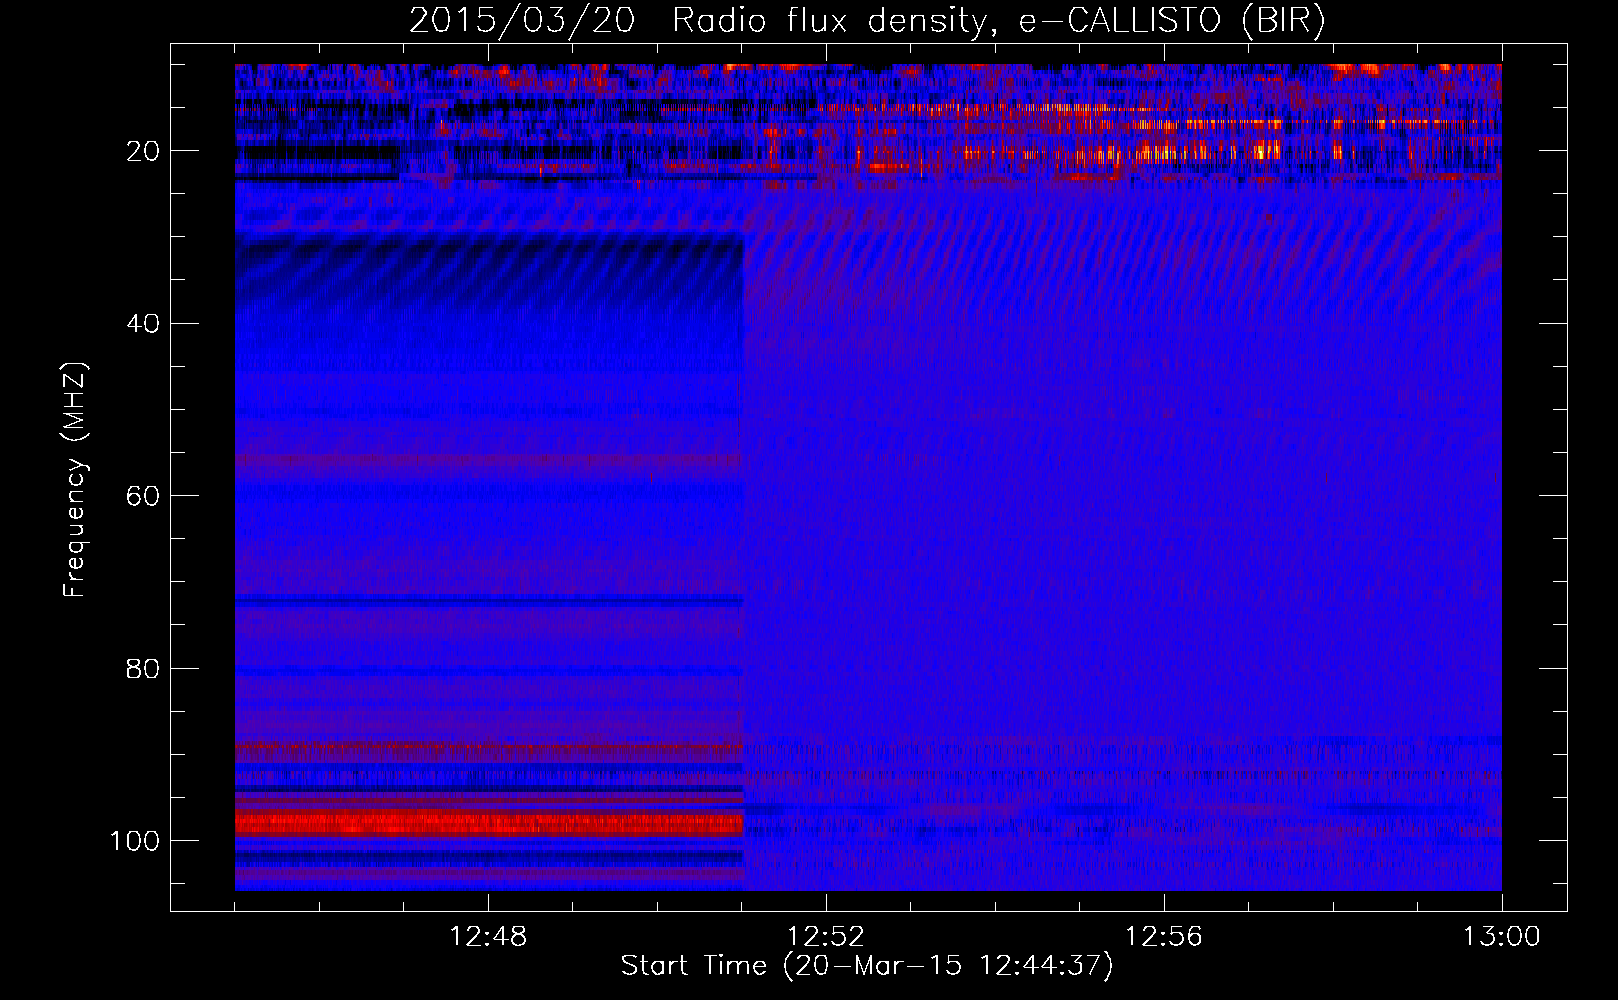
Task: Click the 12:52 time tick label
Action: point(825,937)
